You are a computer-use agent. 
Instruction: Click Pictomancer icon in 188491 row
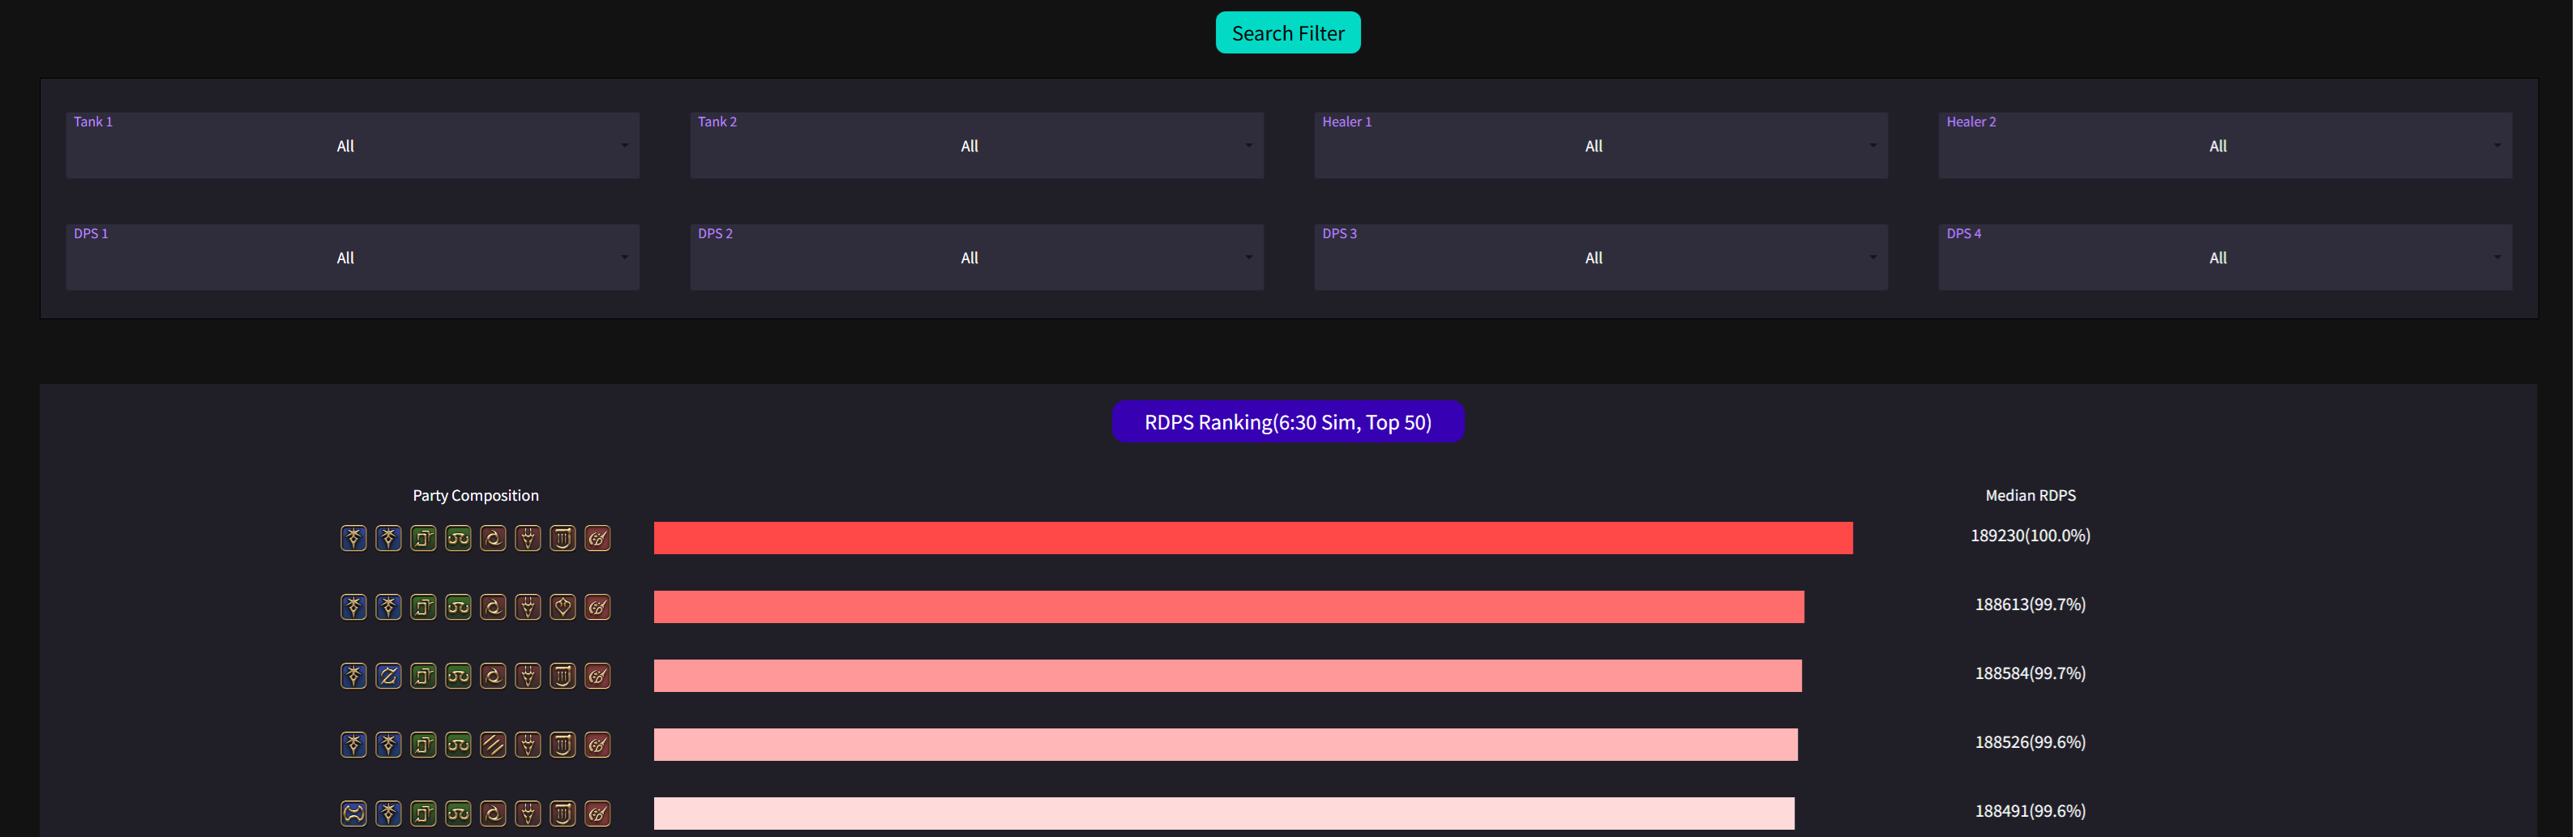[598, 814]
